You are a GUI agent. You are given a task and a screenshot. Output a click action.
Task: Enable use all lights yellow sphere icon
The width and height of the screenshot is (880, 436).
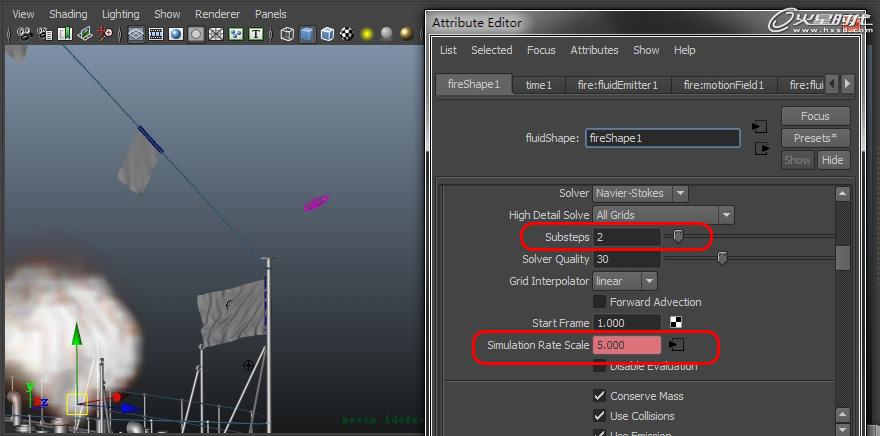[x=367, y=35]
